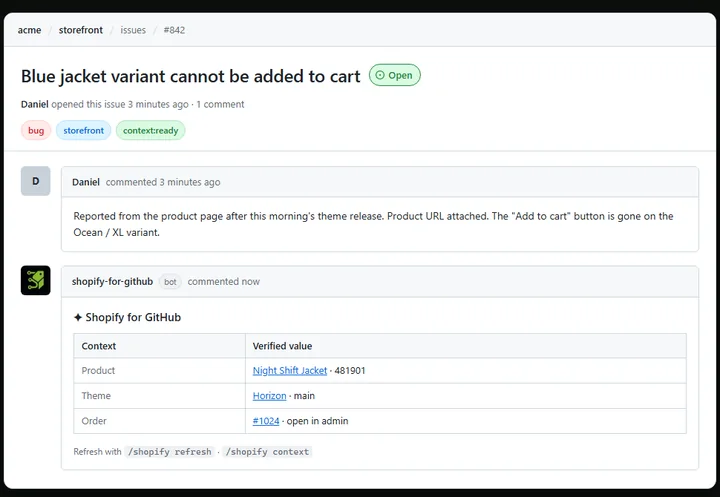Click the context:ready label
The height and width of the screenshot is (497, 720).
(x=151, y=130)
